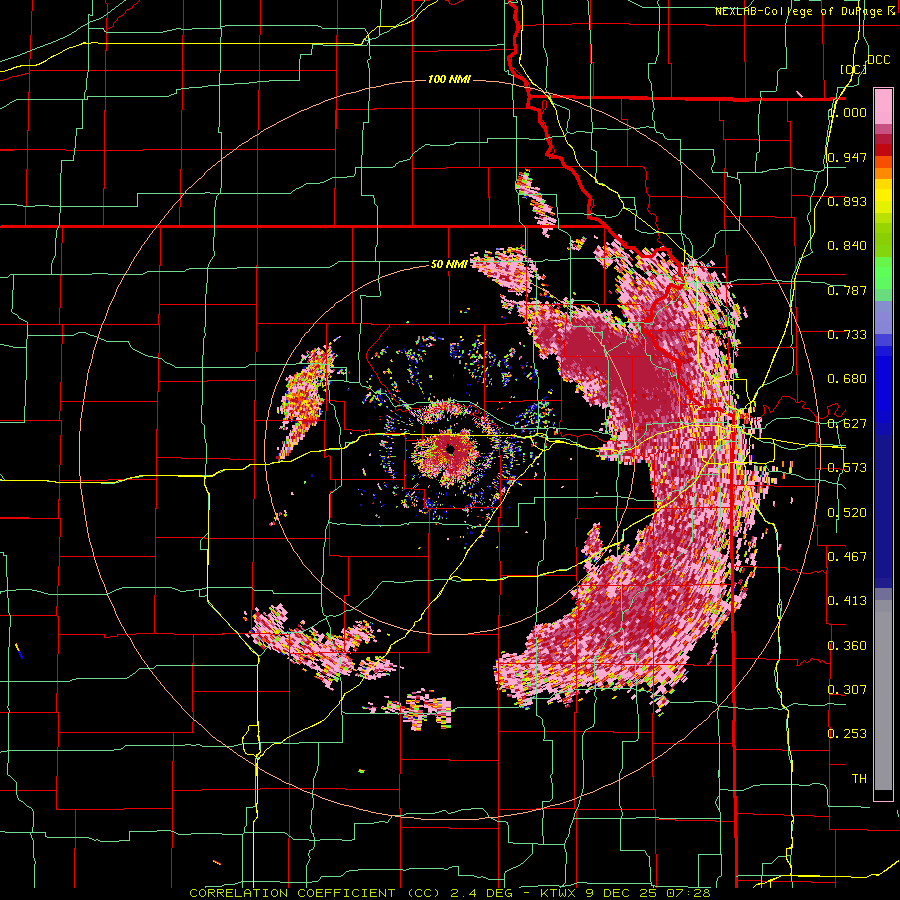Click the Correlation Coefficient KTWX caption at bottom
Screen dimensions: 900x900
pos(450,893)
